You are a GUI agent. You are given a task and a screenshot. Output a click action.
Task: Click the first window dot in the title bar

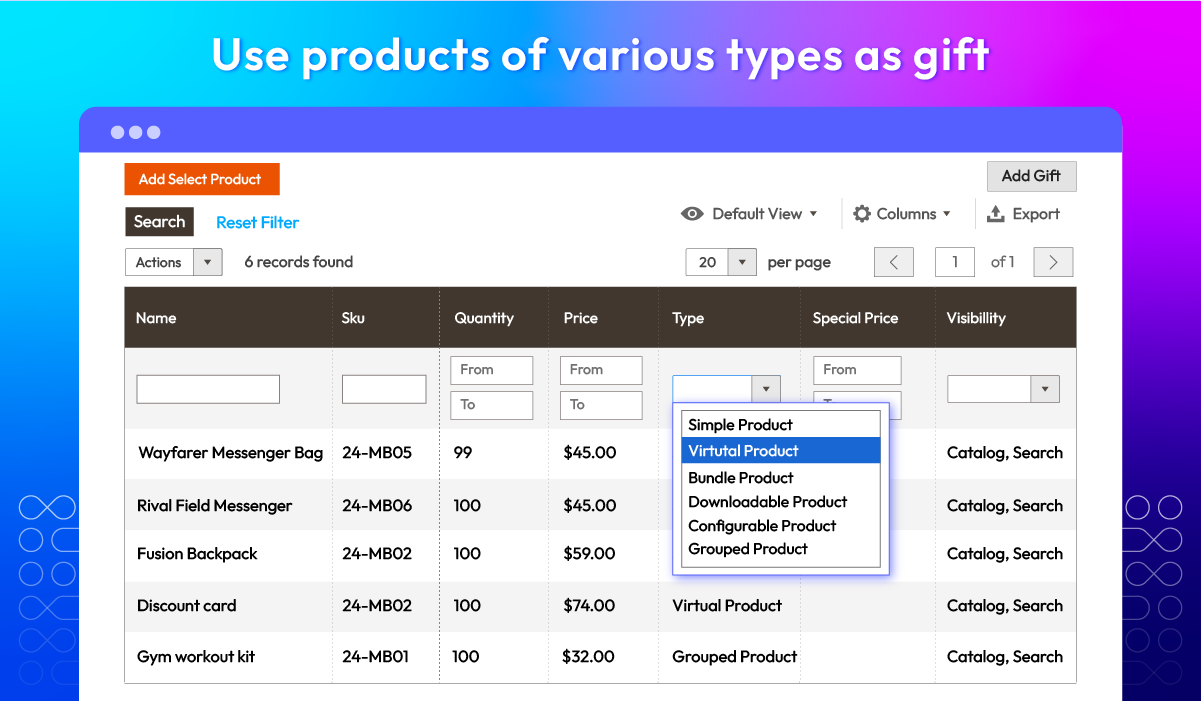(x=115, y=131)
